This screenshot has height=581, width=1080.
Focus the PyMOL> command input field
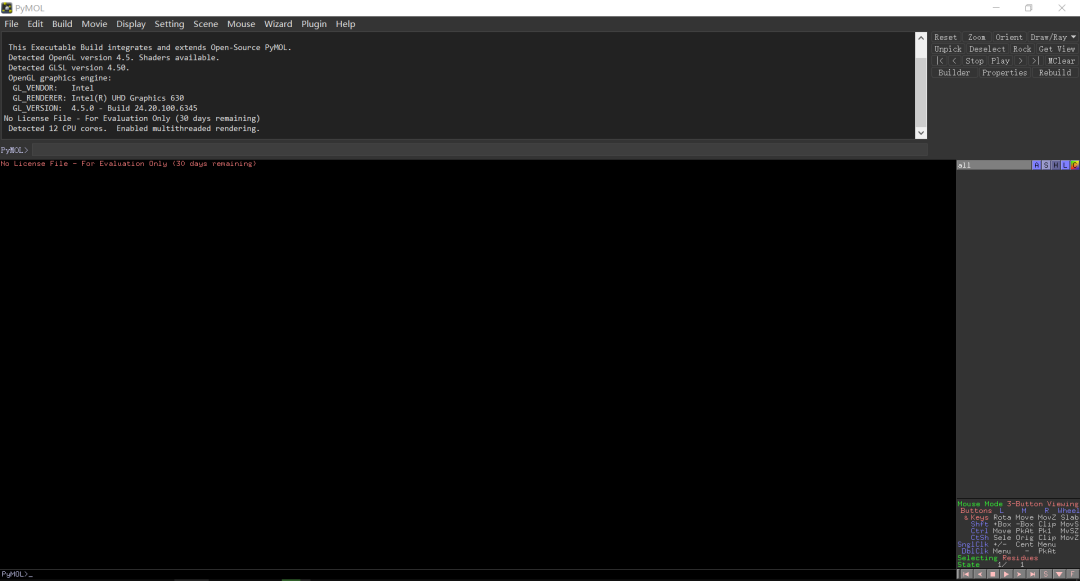click(479, 150)
